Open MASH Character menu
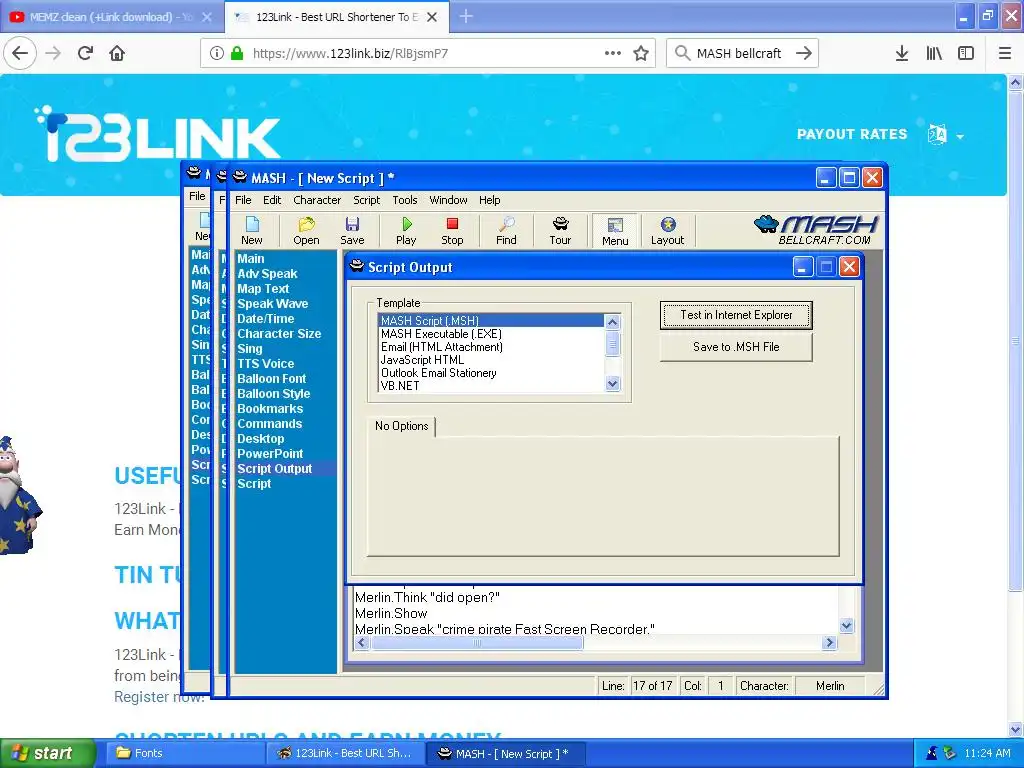This screenshot has height=768, width=1024. 317,200
